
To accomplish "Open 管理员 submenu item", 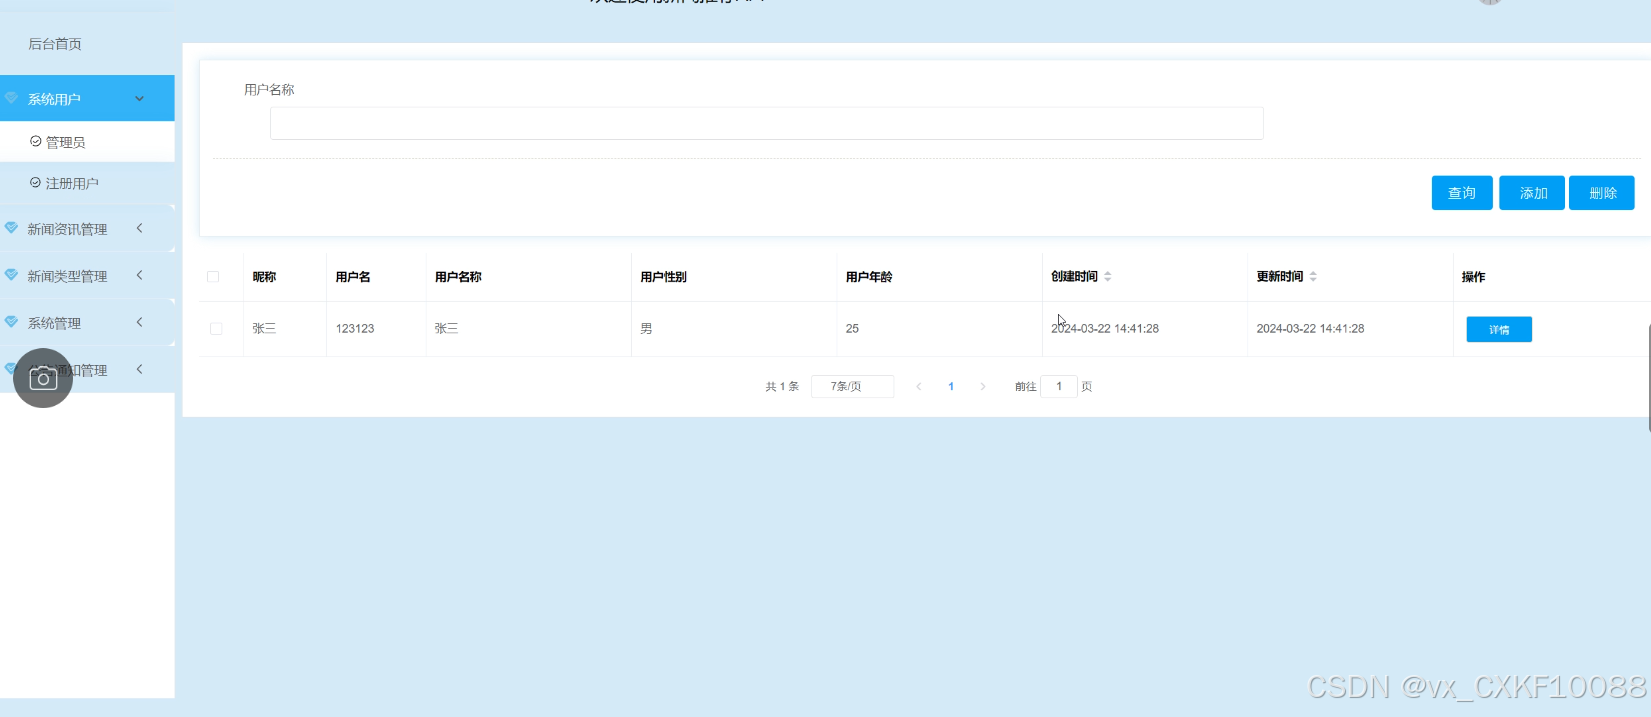I will [87, 142].
